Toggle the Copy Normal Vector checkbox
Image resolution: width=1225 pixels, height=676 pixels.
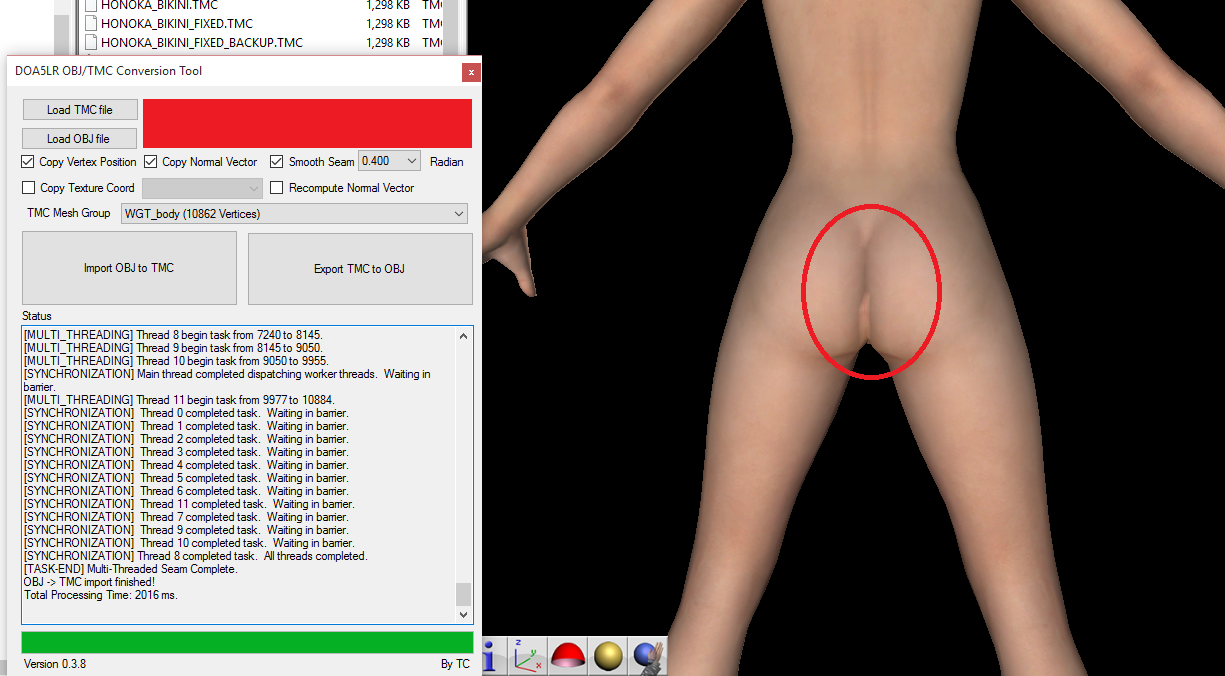(x=151, y=162)
